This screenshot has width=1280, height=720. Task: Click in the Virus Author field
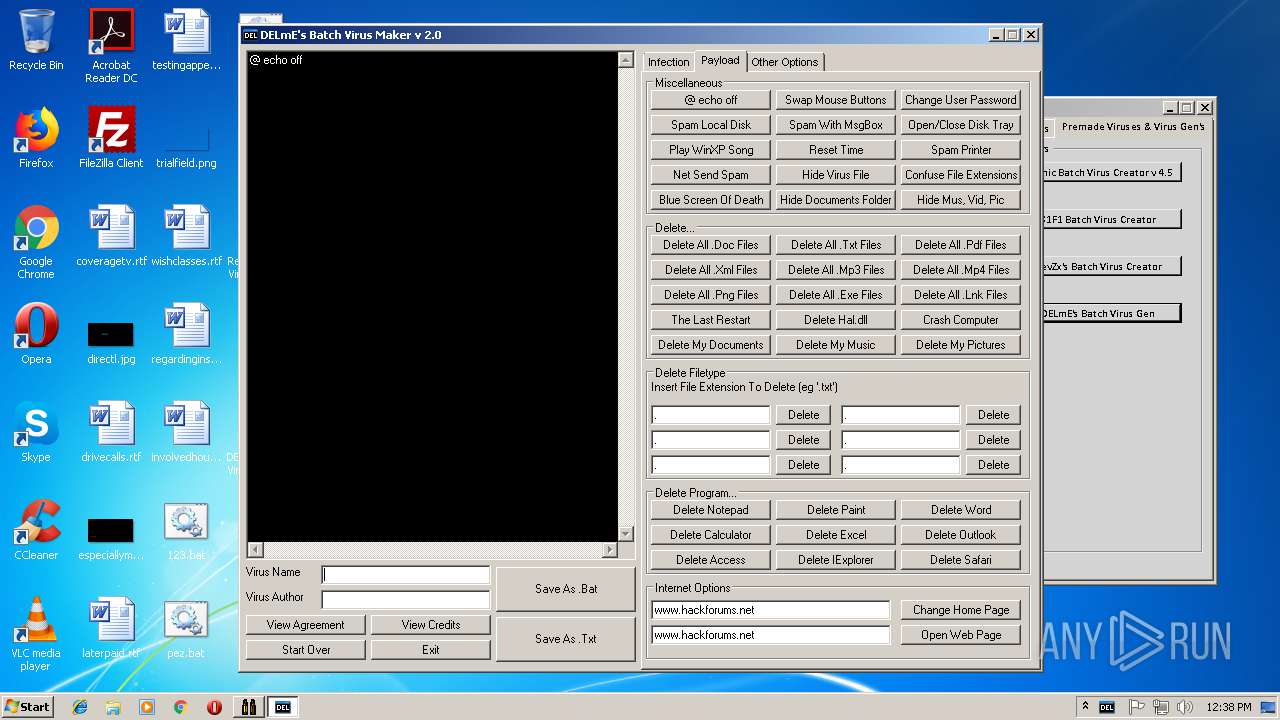406,599
